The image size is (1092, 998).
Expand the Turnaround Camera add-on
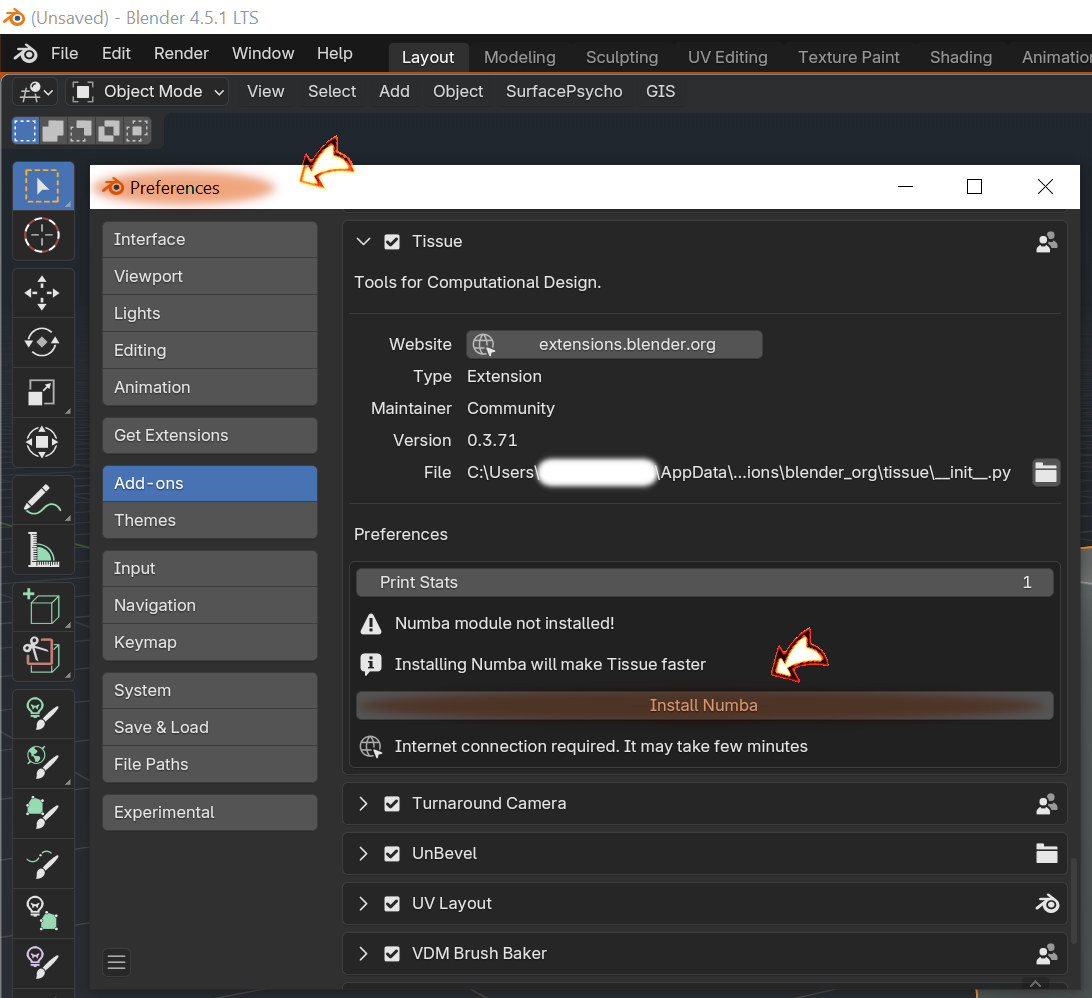(x=363, y=804)
